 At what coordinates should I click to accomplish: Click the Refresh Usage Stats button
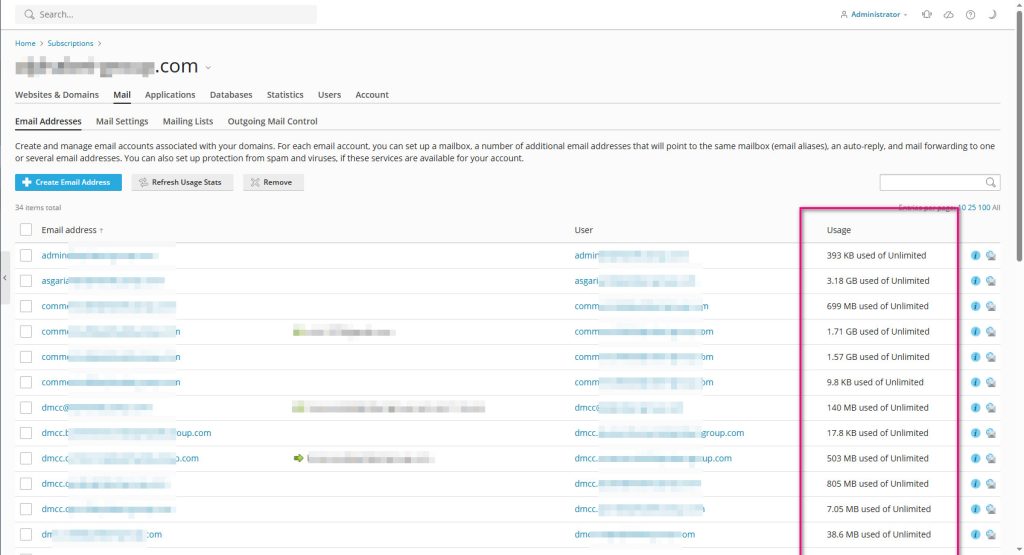coord(181,182)
